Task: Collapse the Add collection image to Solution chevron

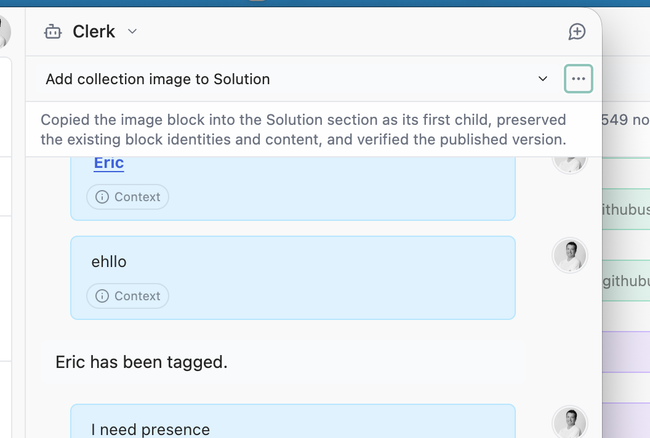Action: (543, 79)
